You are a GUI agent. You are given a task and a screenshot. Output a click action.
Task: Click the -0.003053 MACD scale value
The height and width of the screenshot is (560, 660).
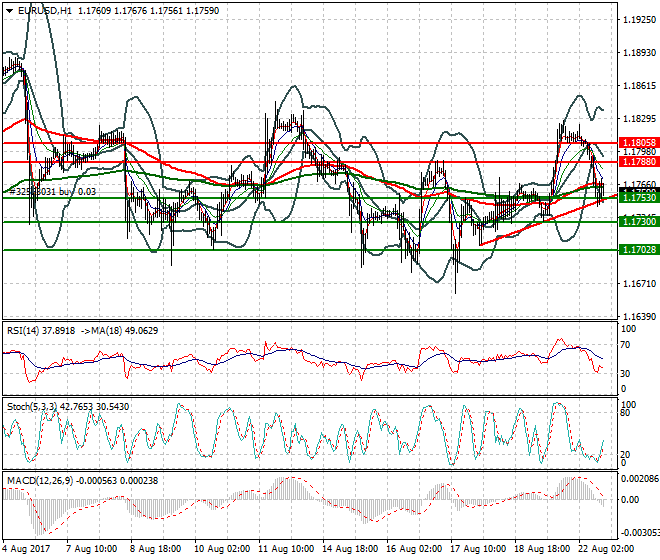pos(640,533)
